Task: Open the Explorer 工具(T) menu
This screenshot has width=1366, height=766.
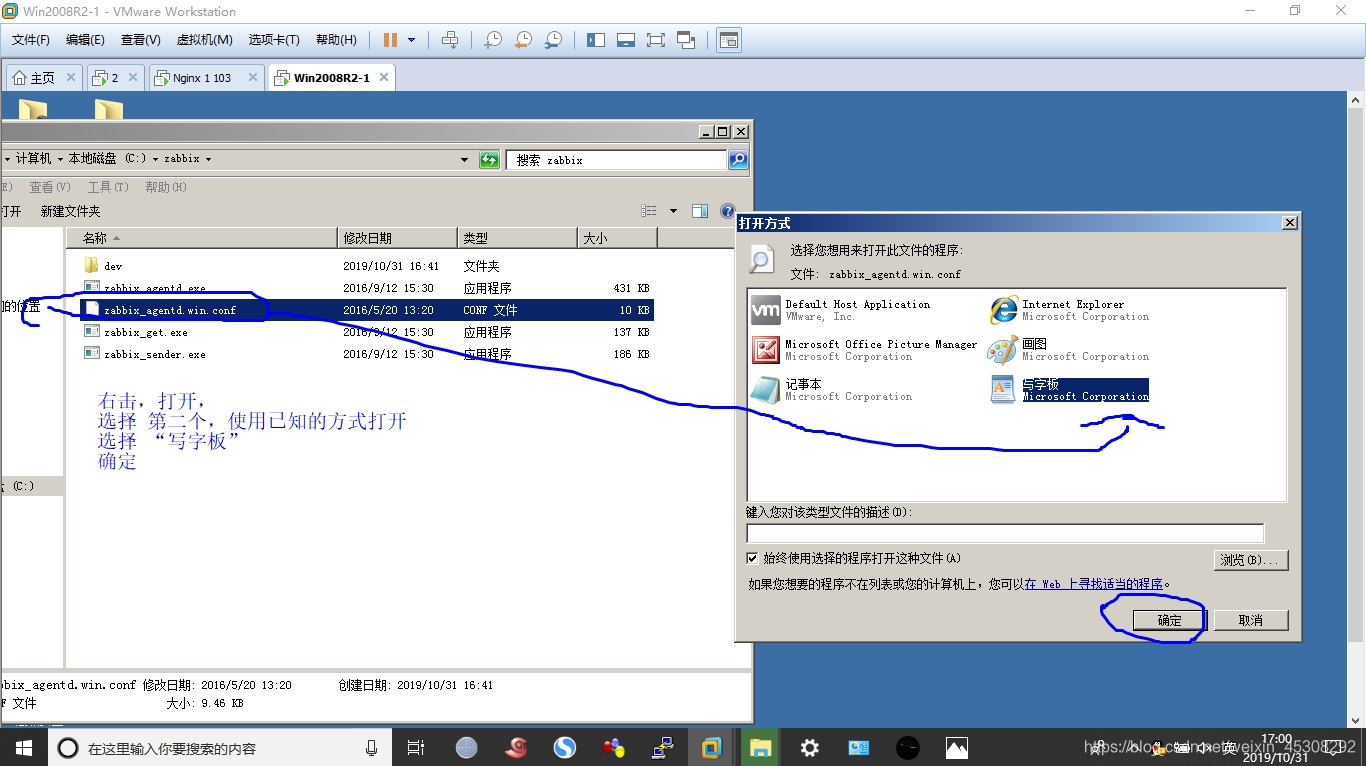Action: pos(108,187)
